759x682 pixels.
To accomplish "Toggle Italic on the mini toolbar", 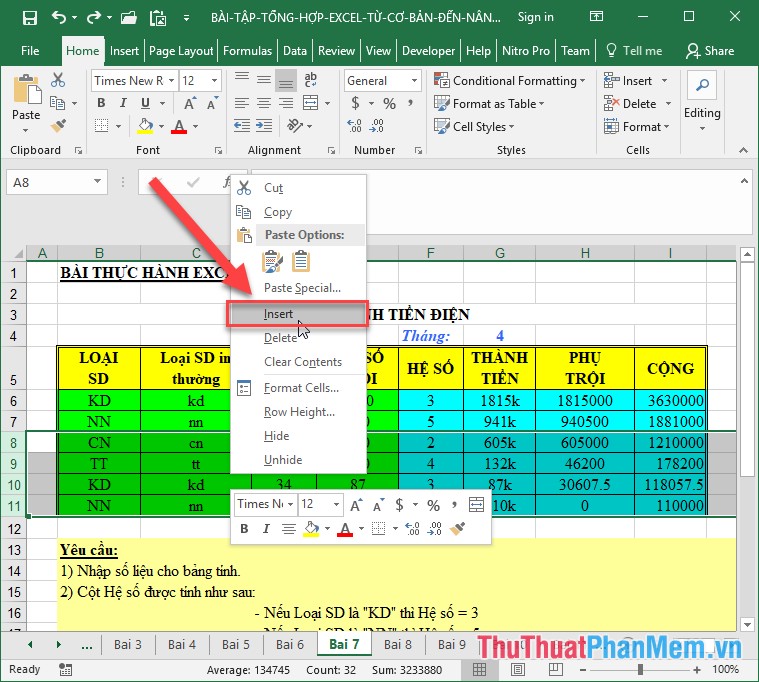I will (266, 528).
